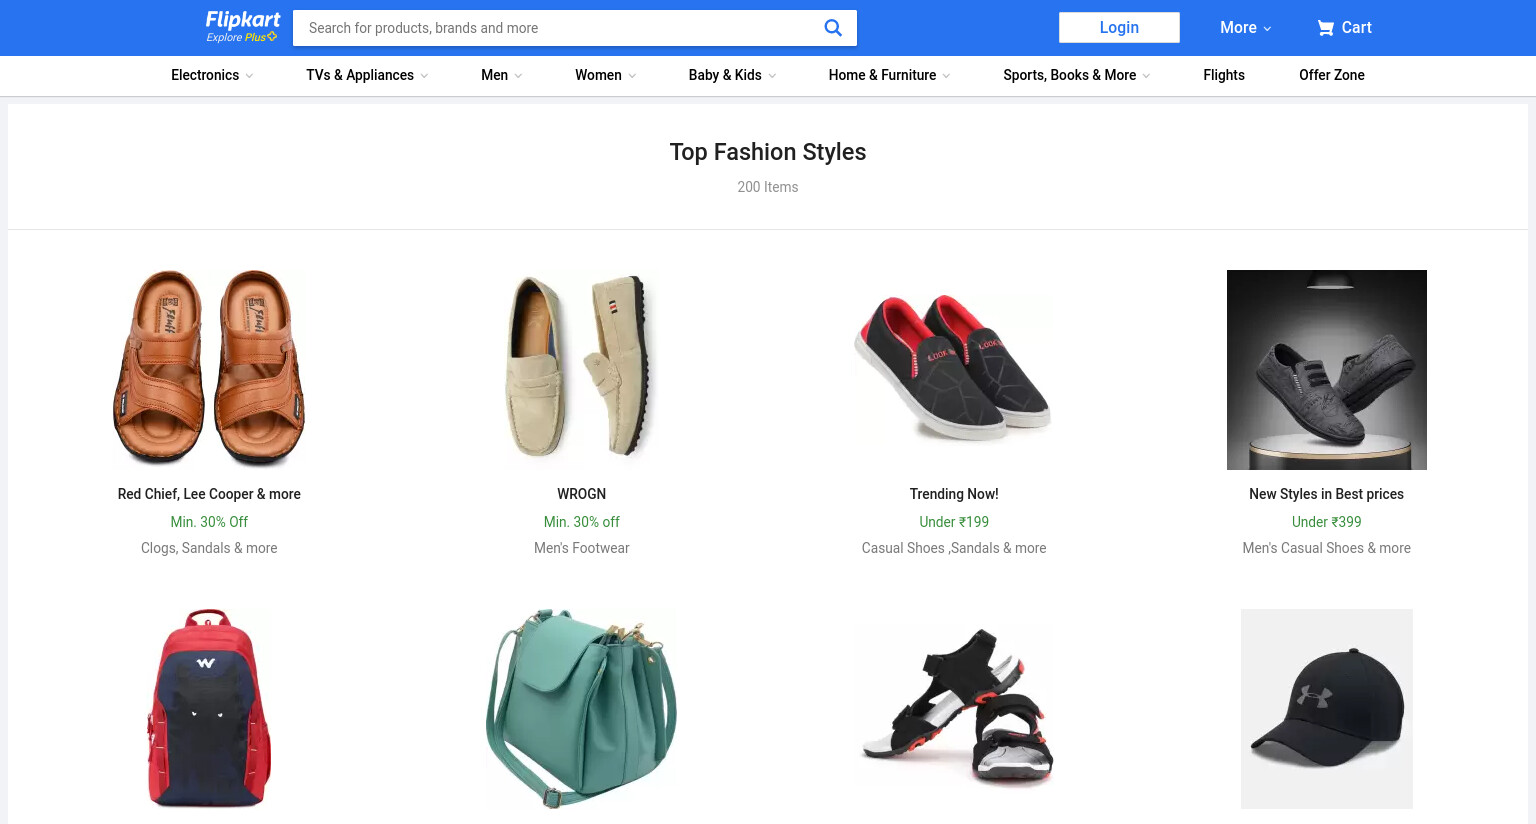Expand the Electronics category menu
Viewport: 1536px width, 824px height.
(212, 75)
